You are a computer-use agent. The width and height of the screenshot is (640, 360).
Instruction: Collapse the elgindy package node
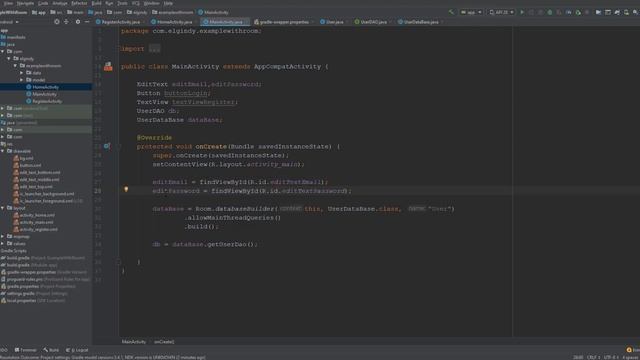tap(9, 59)
